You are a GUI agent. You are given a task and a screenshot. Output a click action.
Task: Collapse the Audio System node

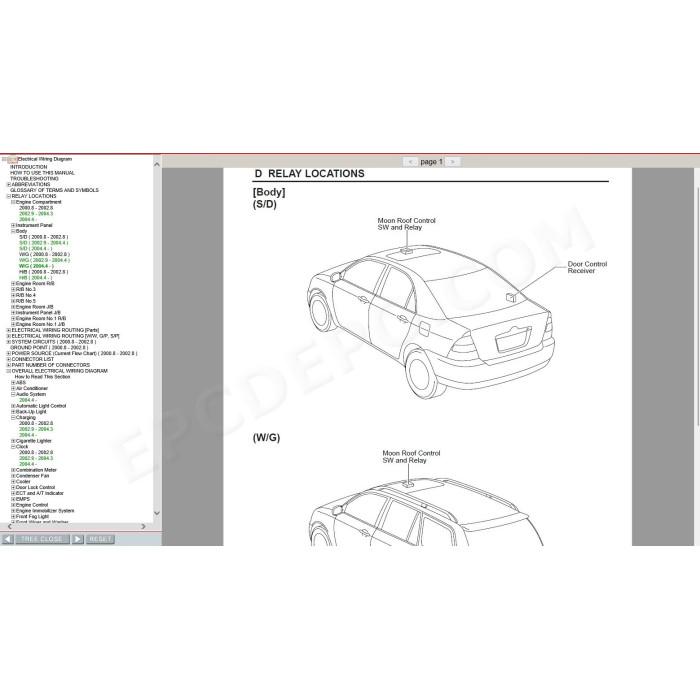pyautogui.click(x=13, y=394)
